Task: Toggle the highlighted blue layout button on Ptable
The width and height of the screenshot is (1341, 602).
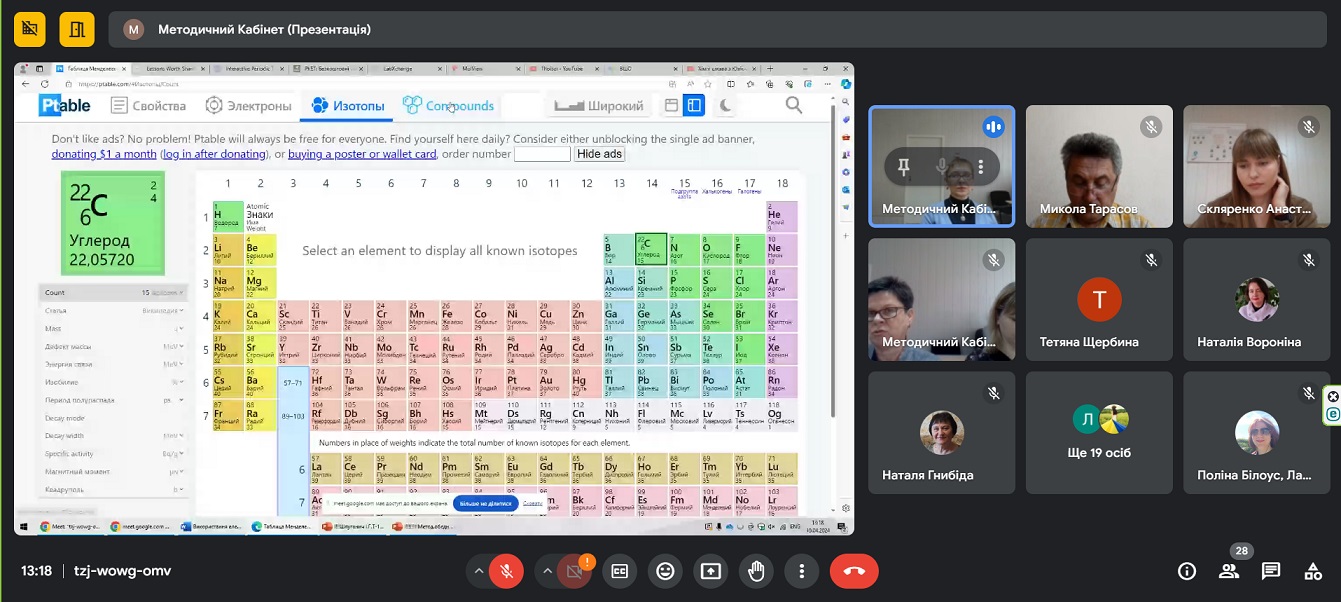Action: 694,105
